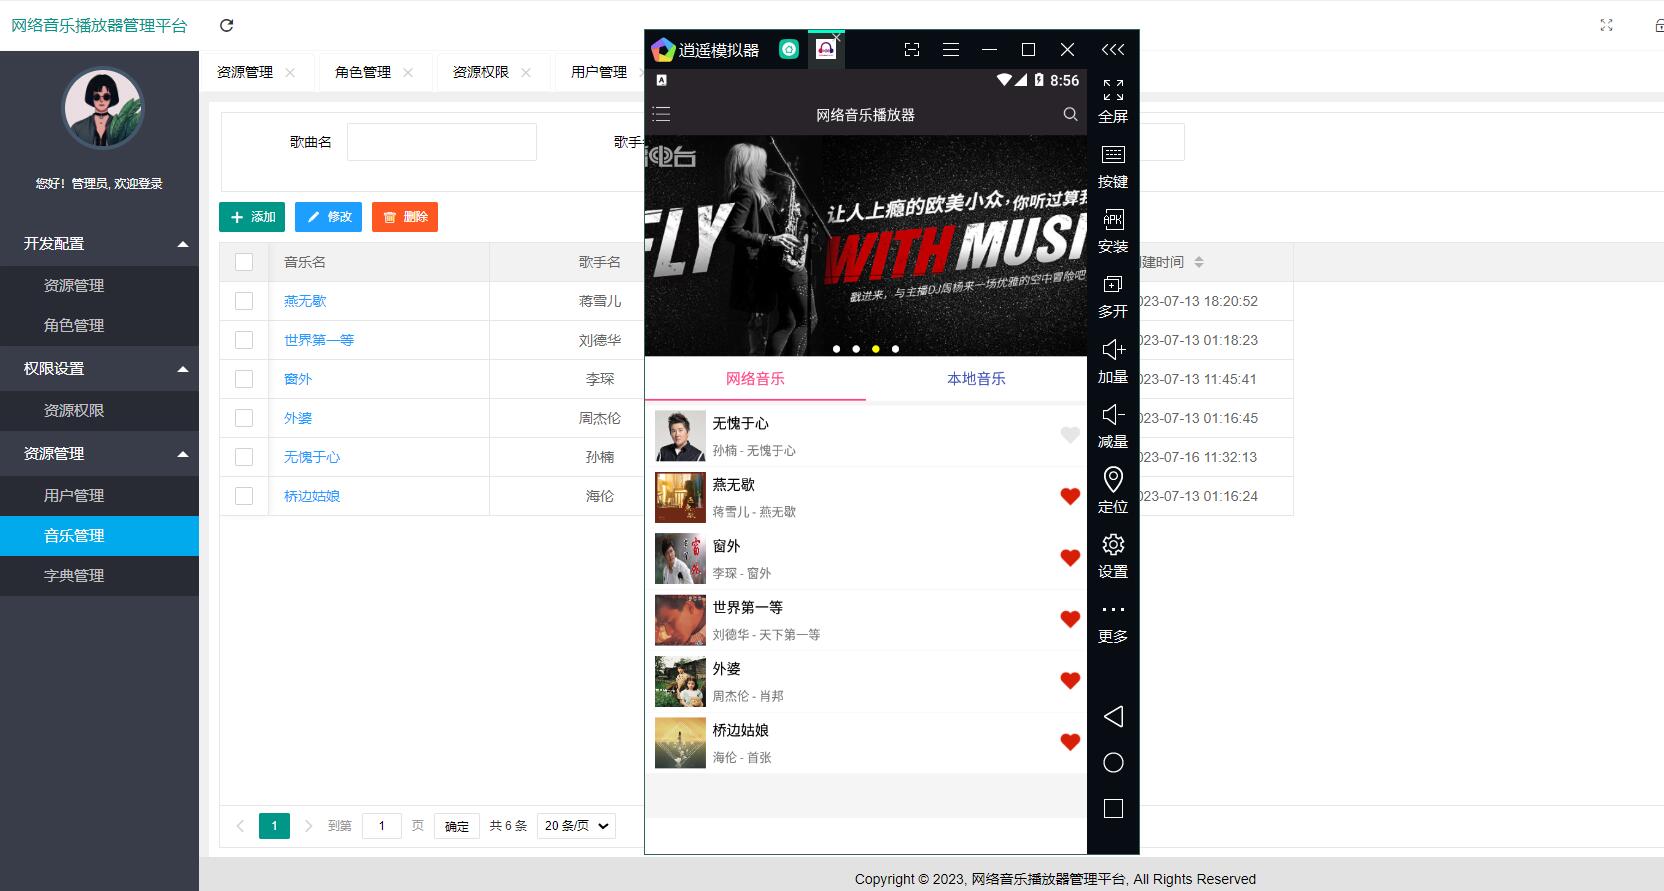
Task: Open the 20 条/页 page size dropdown
Action: tap(576, 826)
